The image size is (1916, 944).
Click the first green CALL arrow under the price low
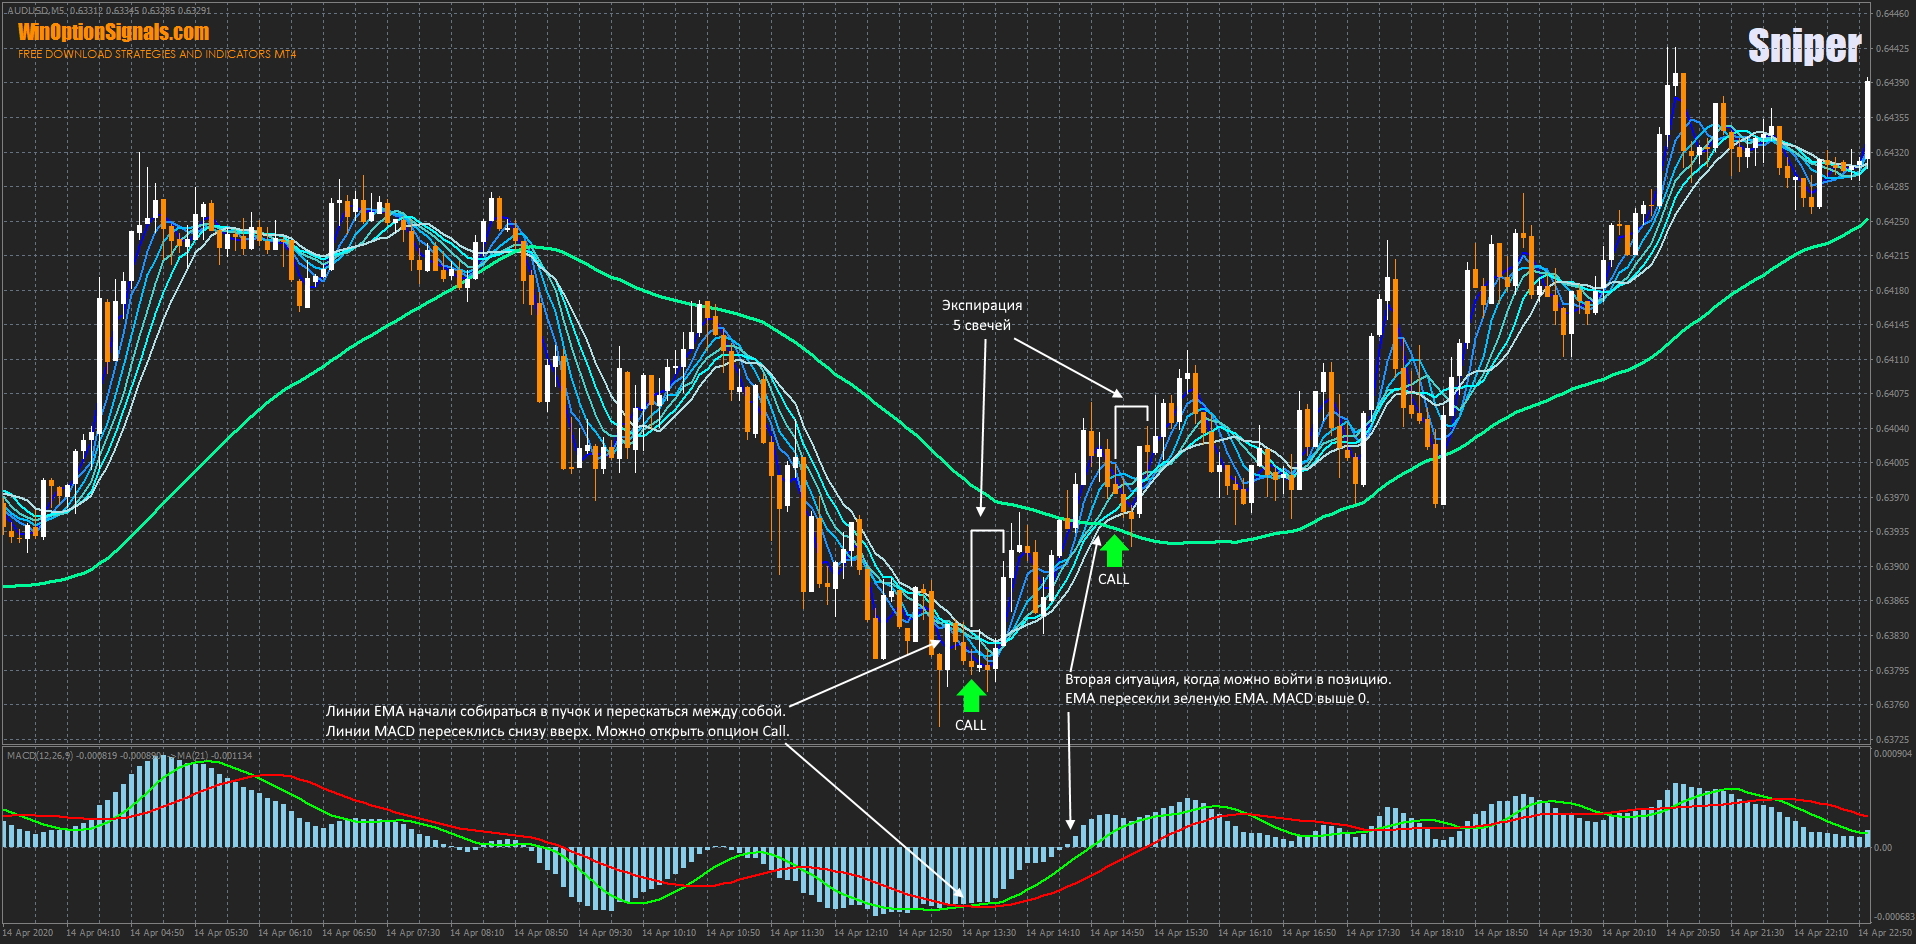tap(970, 696)
